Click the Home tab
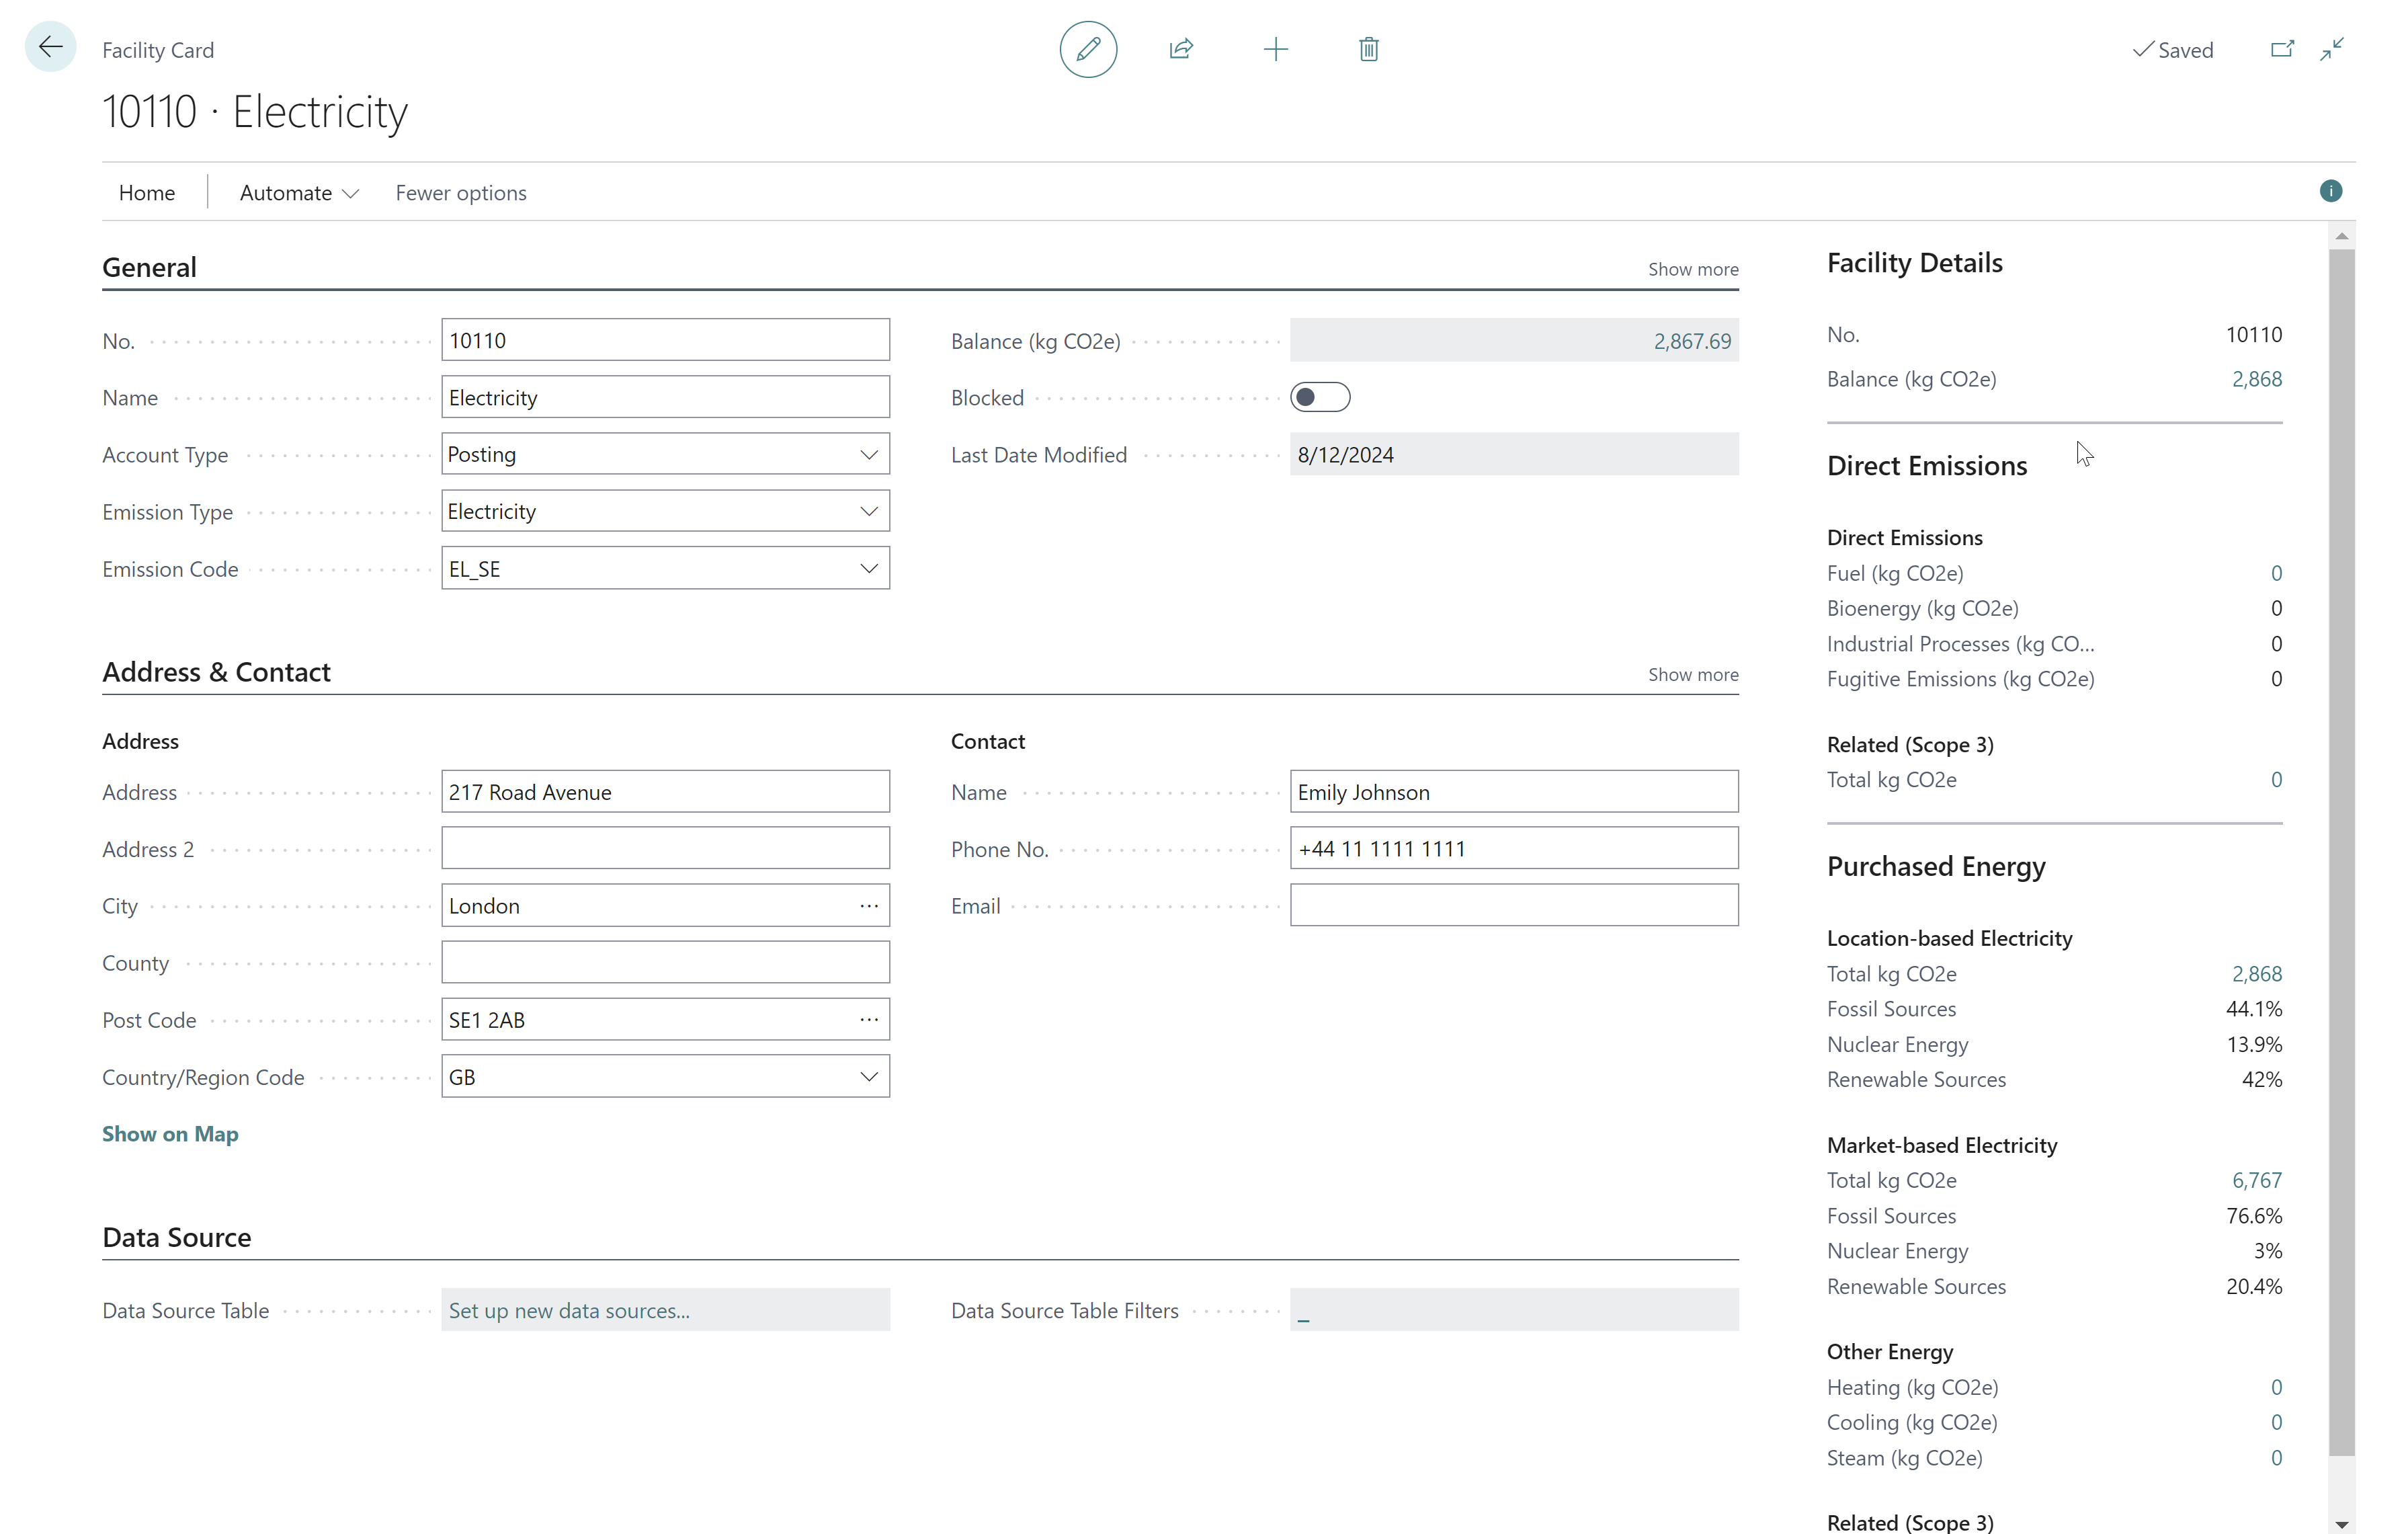2408x1534 pixels. (x=147, y=192)
